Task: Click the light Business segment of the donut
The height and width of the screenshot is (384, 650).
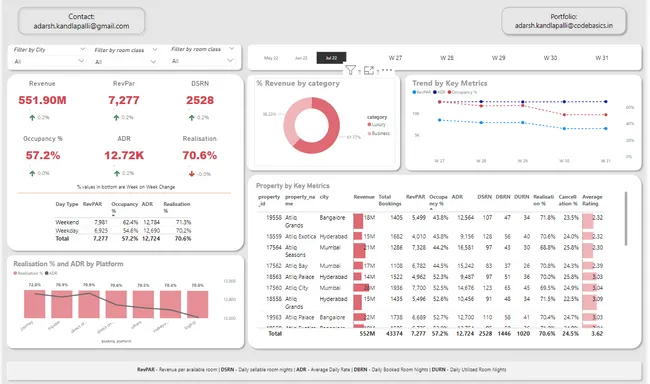Action: pos(290,120)
